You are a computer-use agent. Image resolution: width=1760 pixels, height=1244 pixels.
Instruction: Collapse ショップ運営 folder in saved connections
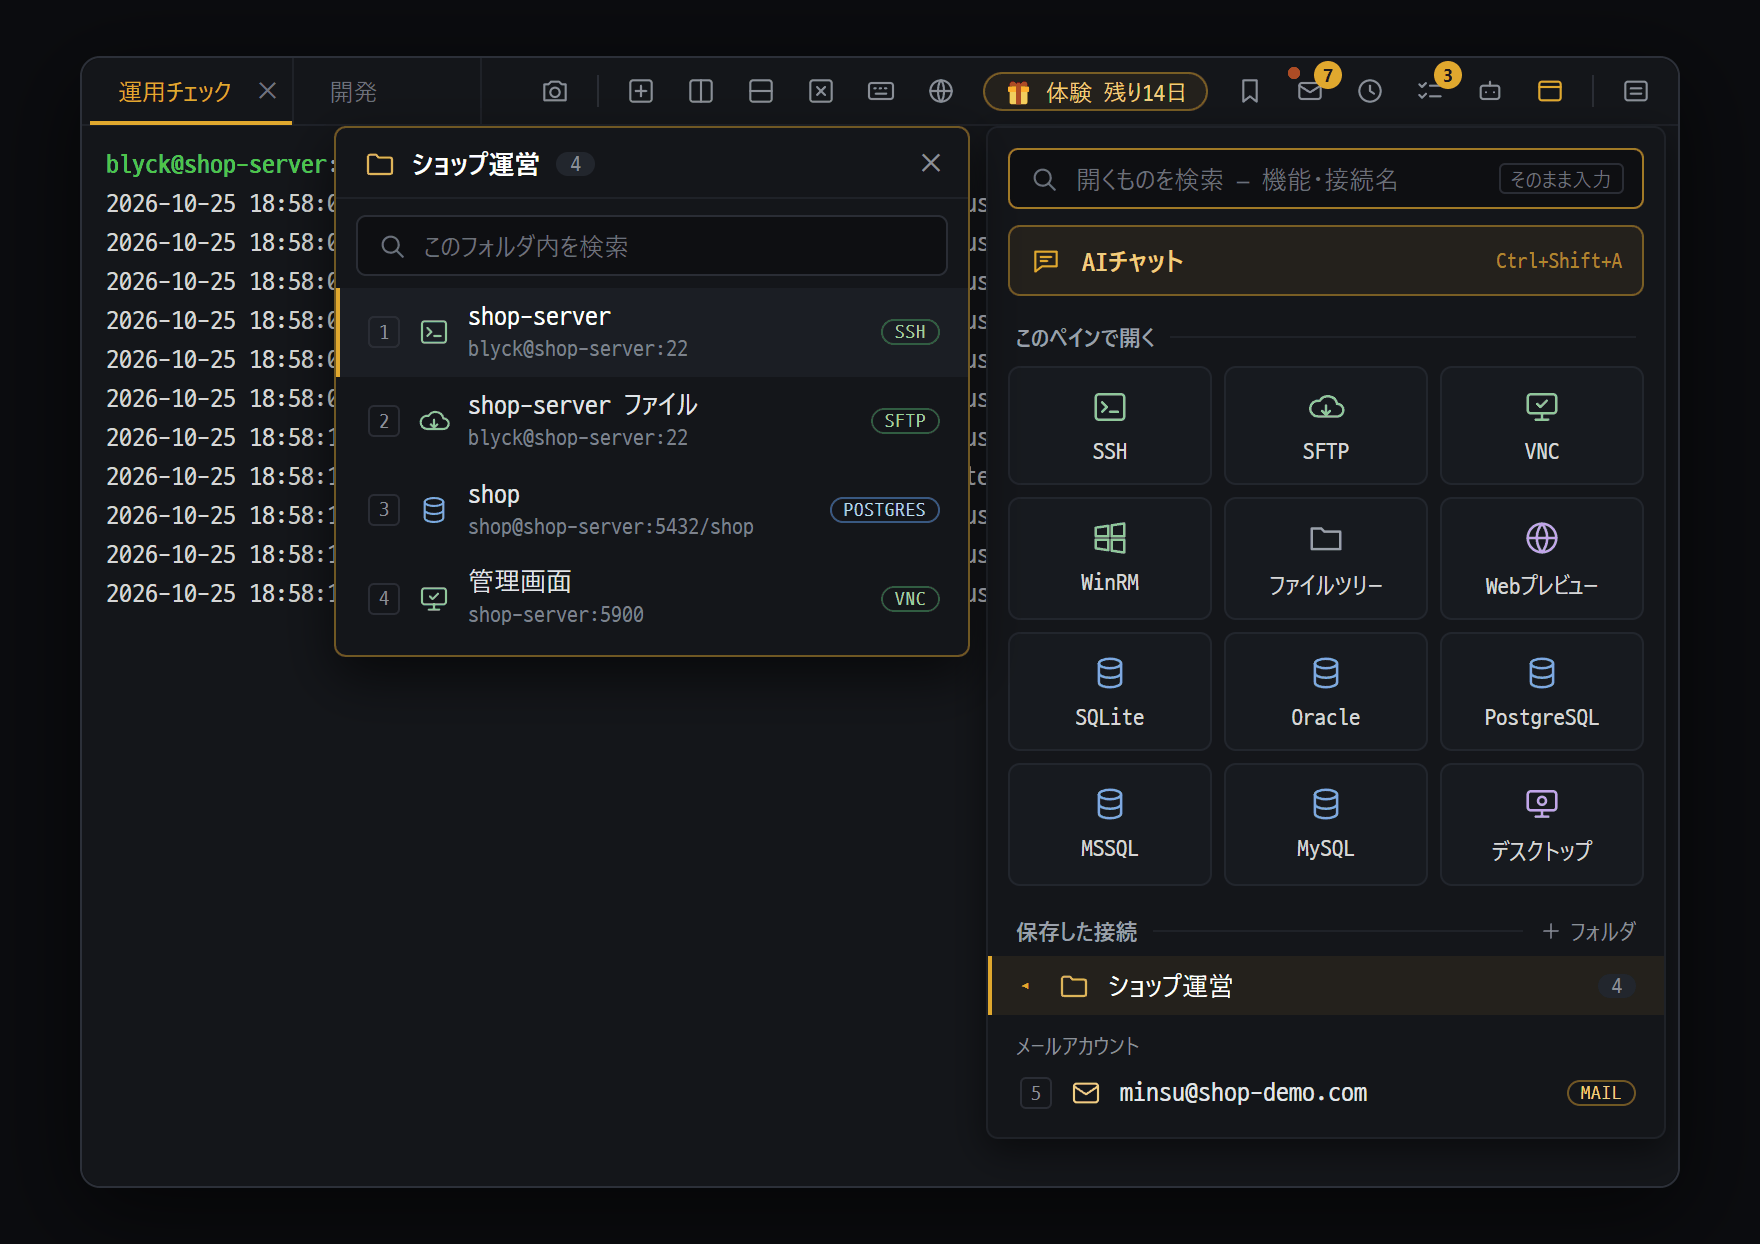[x=1326, y=986]
